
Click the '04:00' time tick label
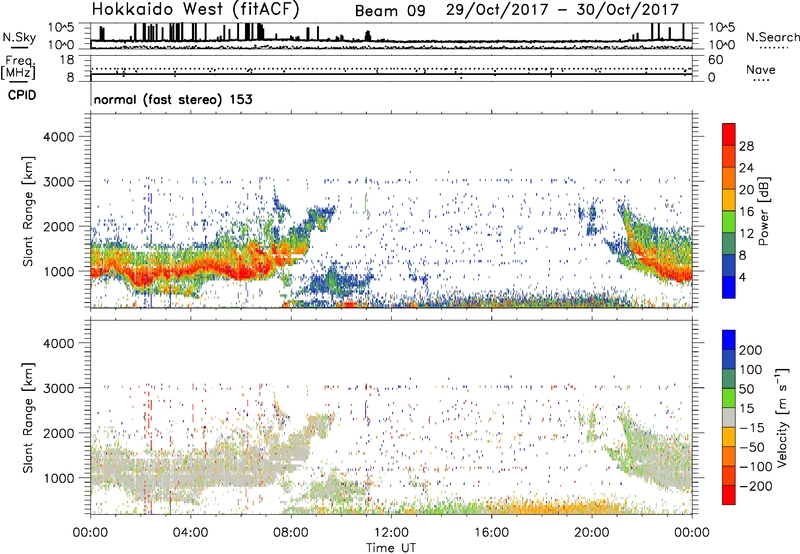(x=190, y=533)
